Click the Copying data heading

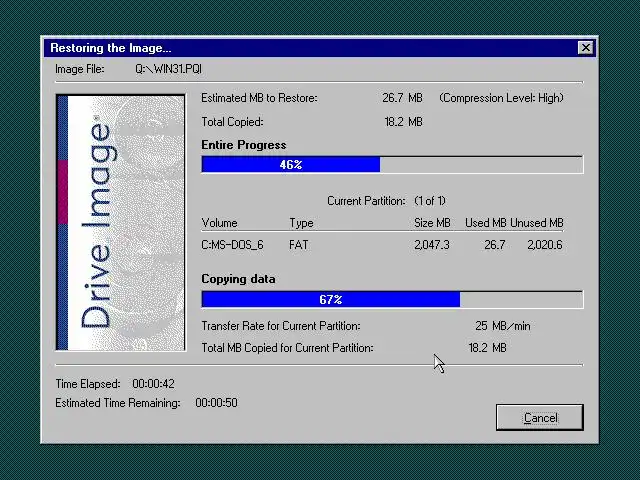[x=238, y=279]
